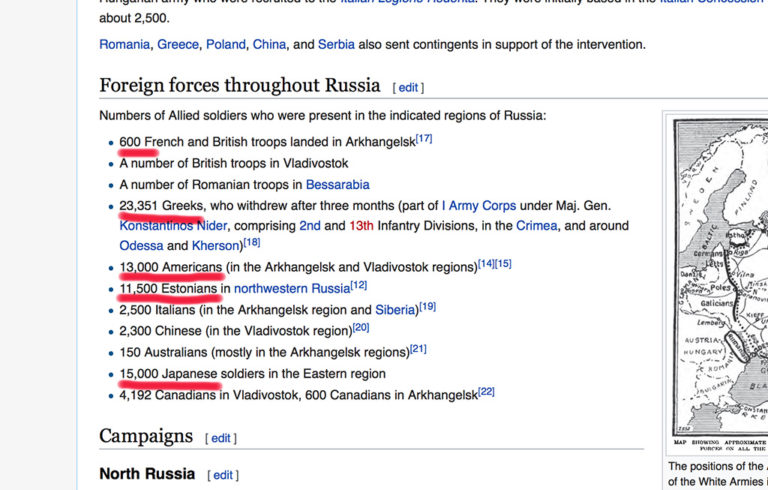The height and width of the screenshot is (490, 768).
Task: Click the Siberia link
Action: [x=396, y=310]
